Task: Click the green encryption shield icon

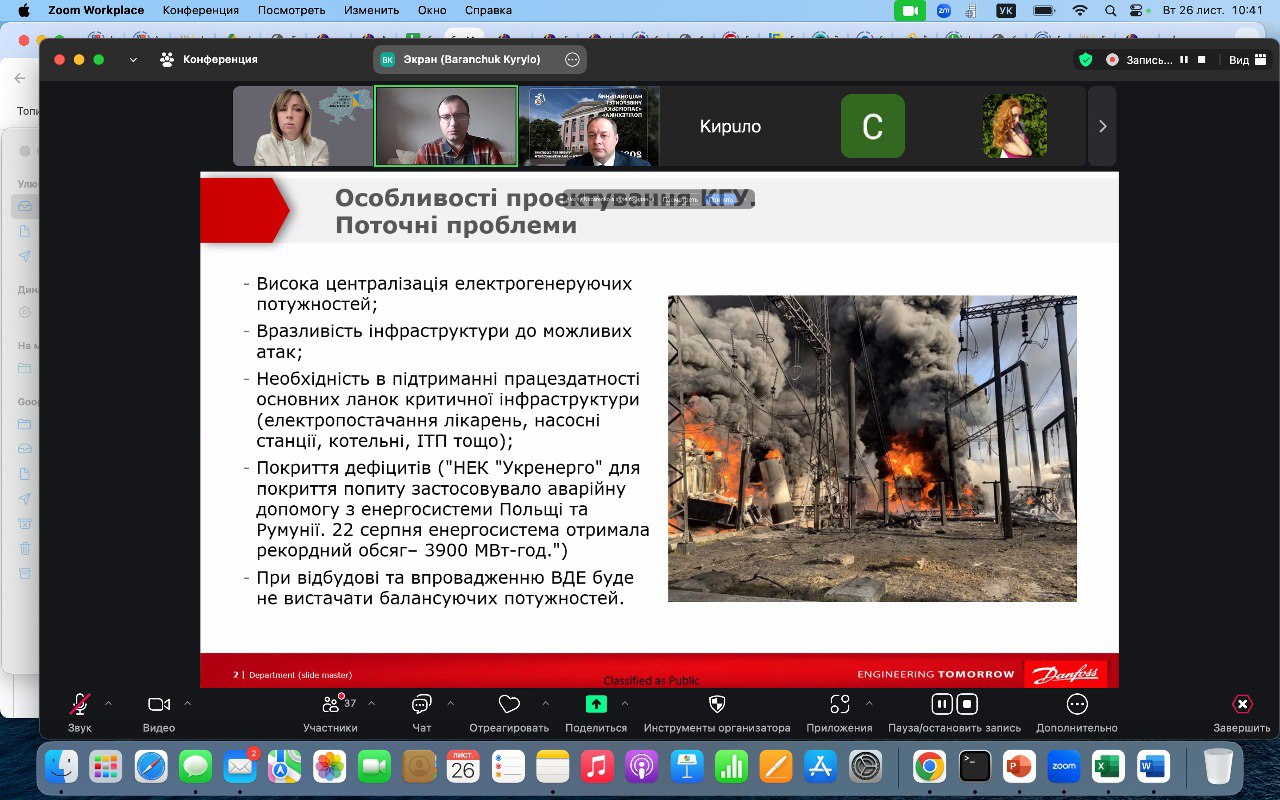Action: click(x=1085, y=60)
